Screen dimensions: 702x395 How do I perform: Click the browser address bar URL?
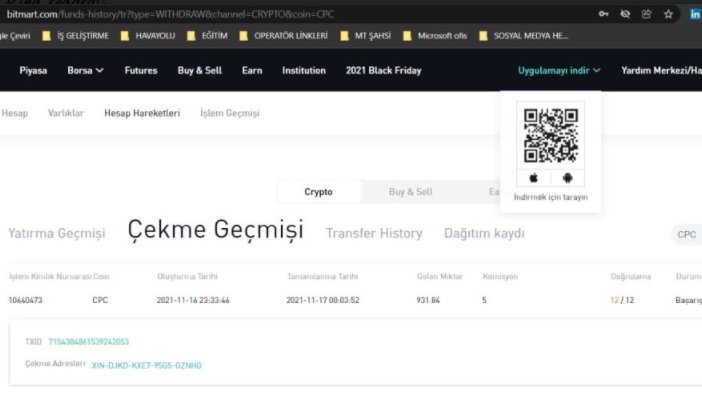(x=170, y=14)
